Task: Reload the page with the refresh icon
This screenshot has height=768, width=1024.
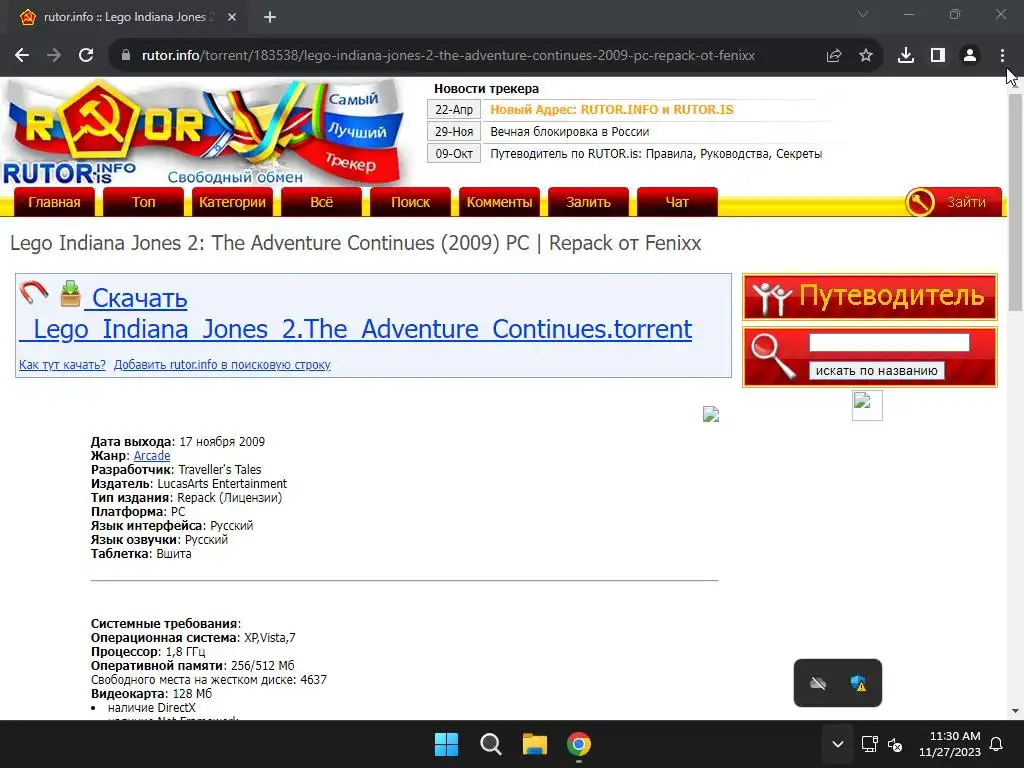Action: point(86,56)
